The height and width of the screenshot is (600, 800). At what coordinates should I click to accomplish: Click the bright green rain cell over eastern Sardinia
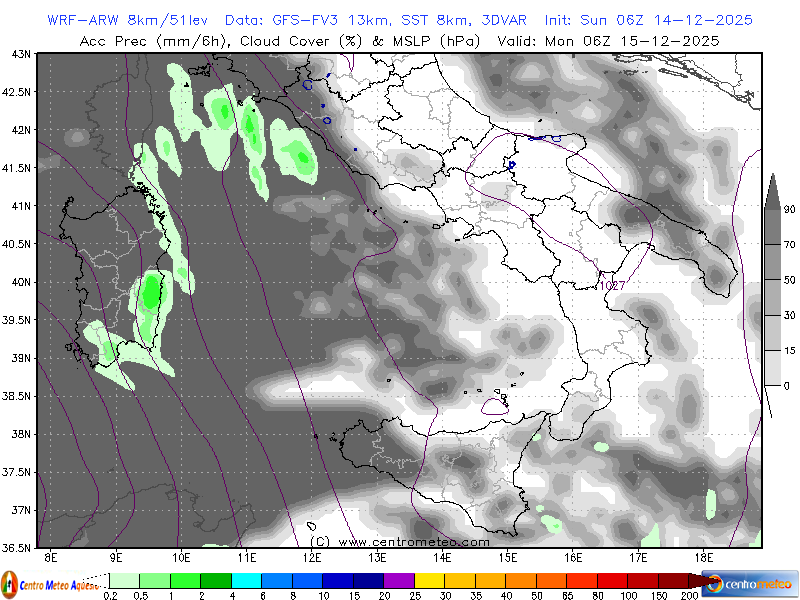tap(151, 292)
